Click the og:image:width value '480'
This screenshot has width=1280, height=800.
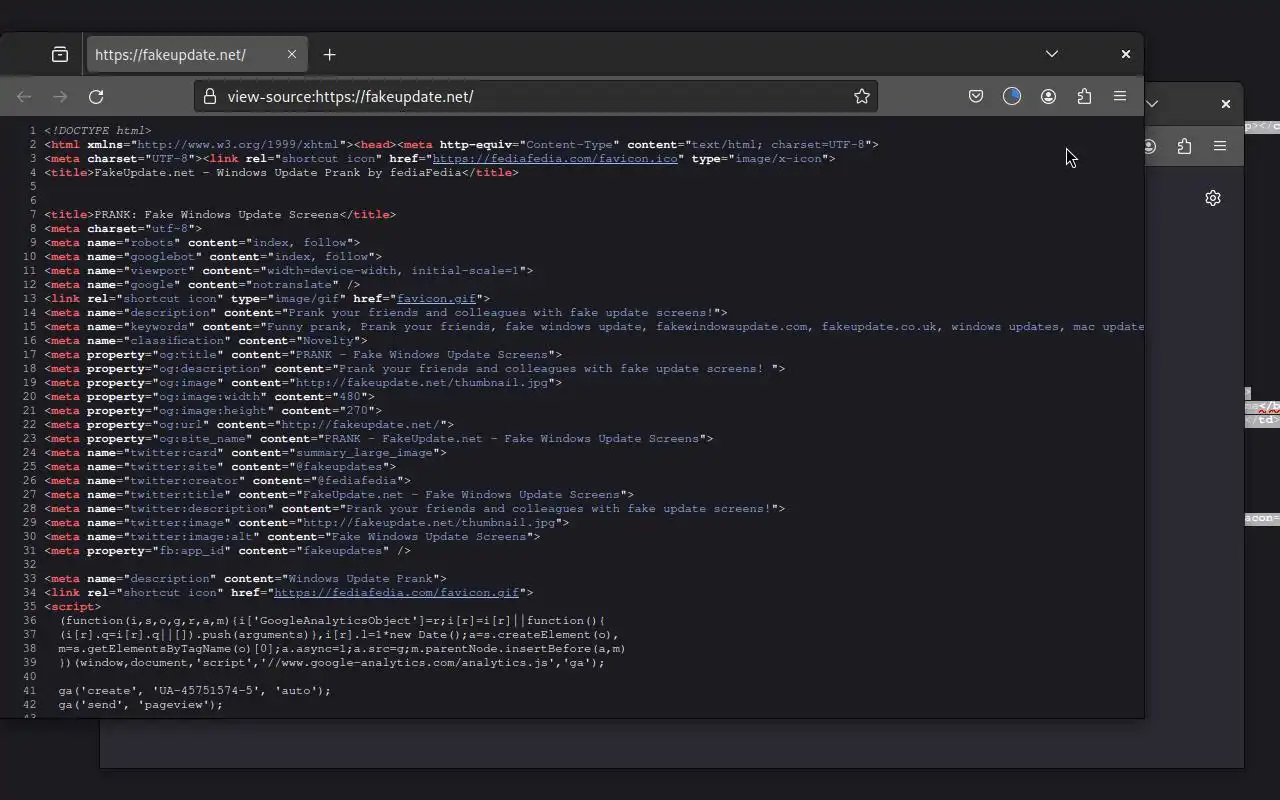(350, 396)
